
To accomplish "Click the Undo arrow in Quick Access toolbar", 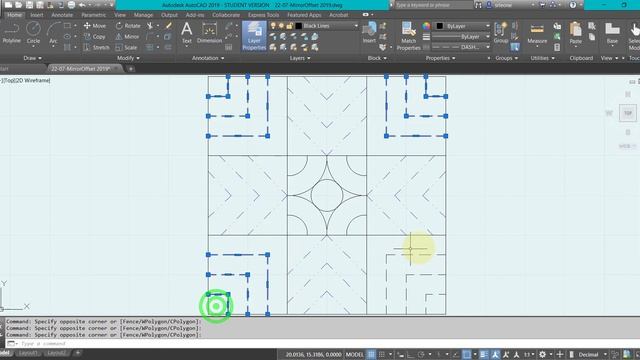I will pyautogui.click(x=82, y=5).
